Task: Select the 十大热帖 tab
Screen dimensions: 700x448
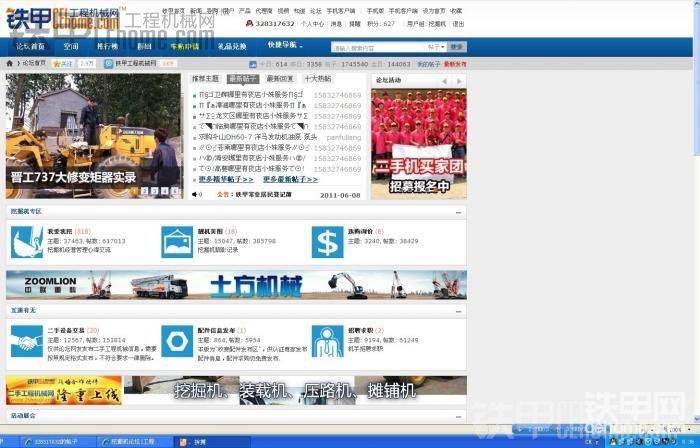Action: tap(317, 79)
